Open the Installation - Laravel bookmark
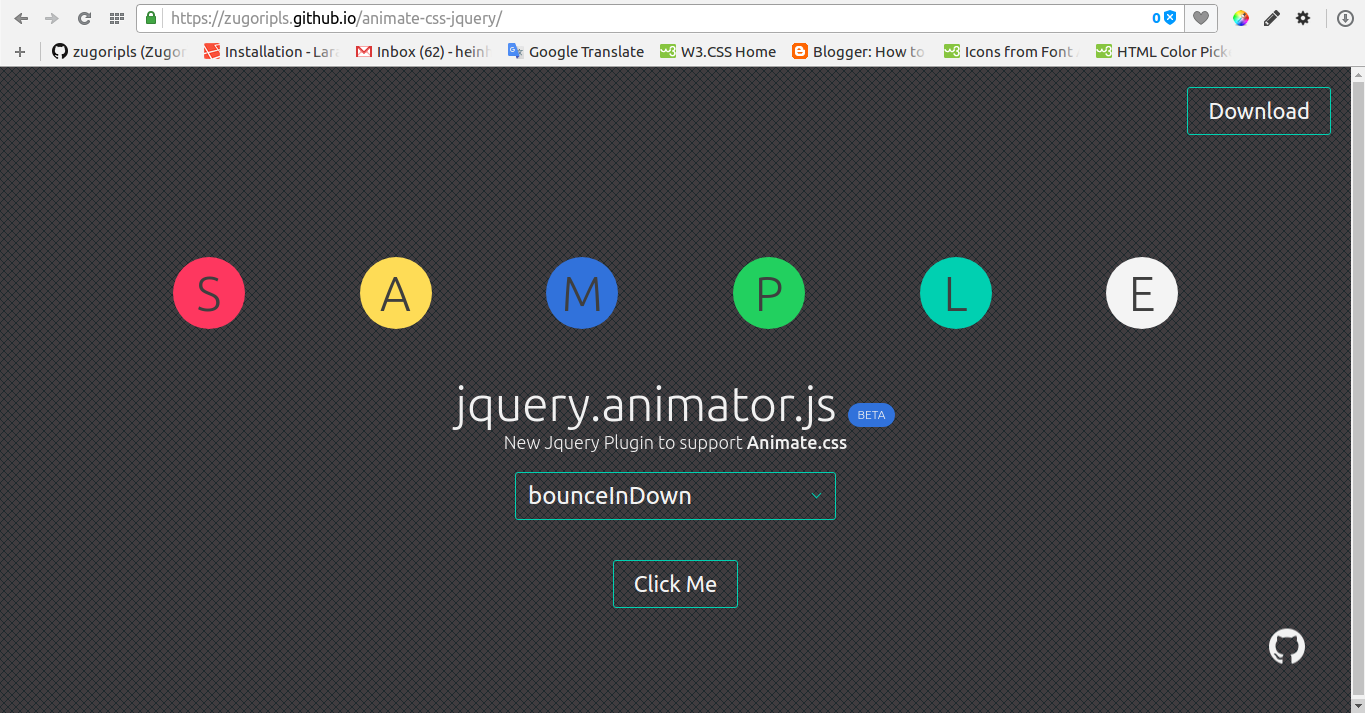 (x=271, y=52)
